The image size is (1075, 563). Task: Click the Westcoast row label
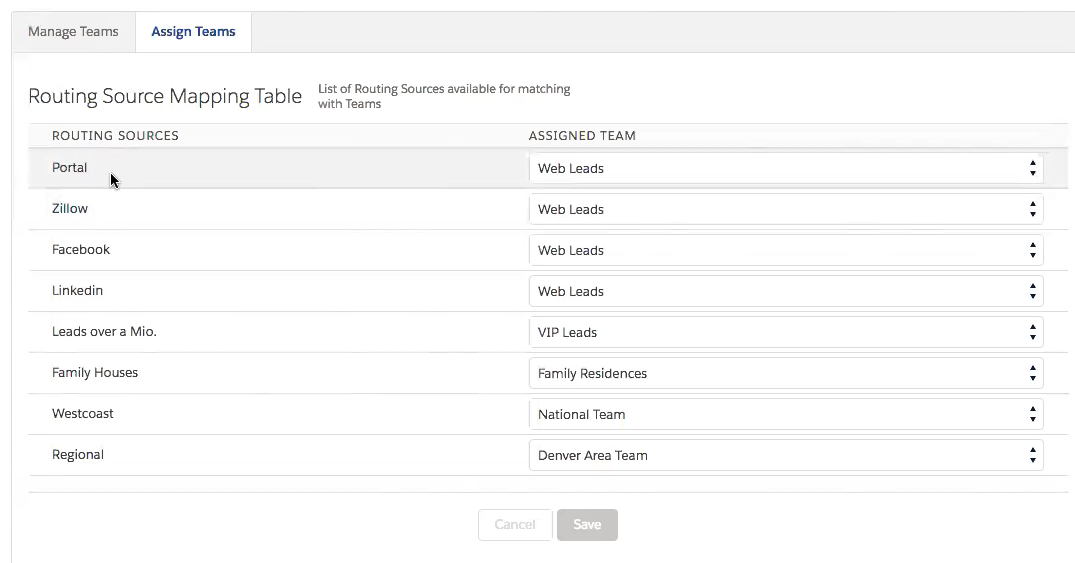pyautogui.click(x=82, y=414)
